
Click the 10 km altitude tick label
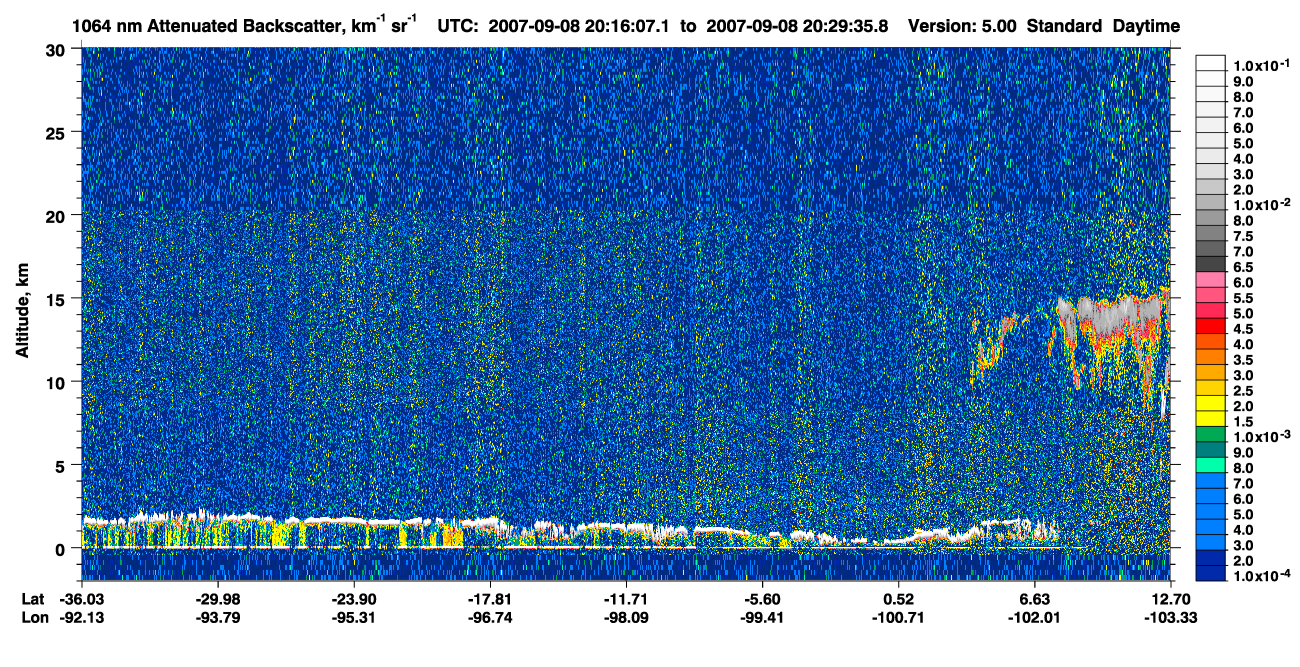click(57, 382)
